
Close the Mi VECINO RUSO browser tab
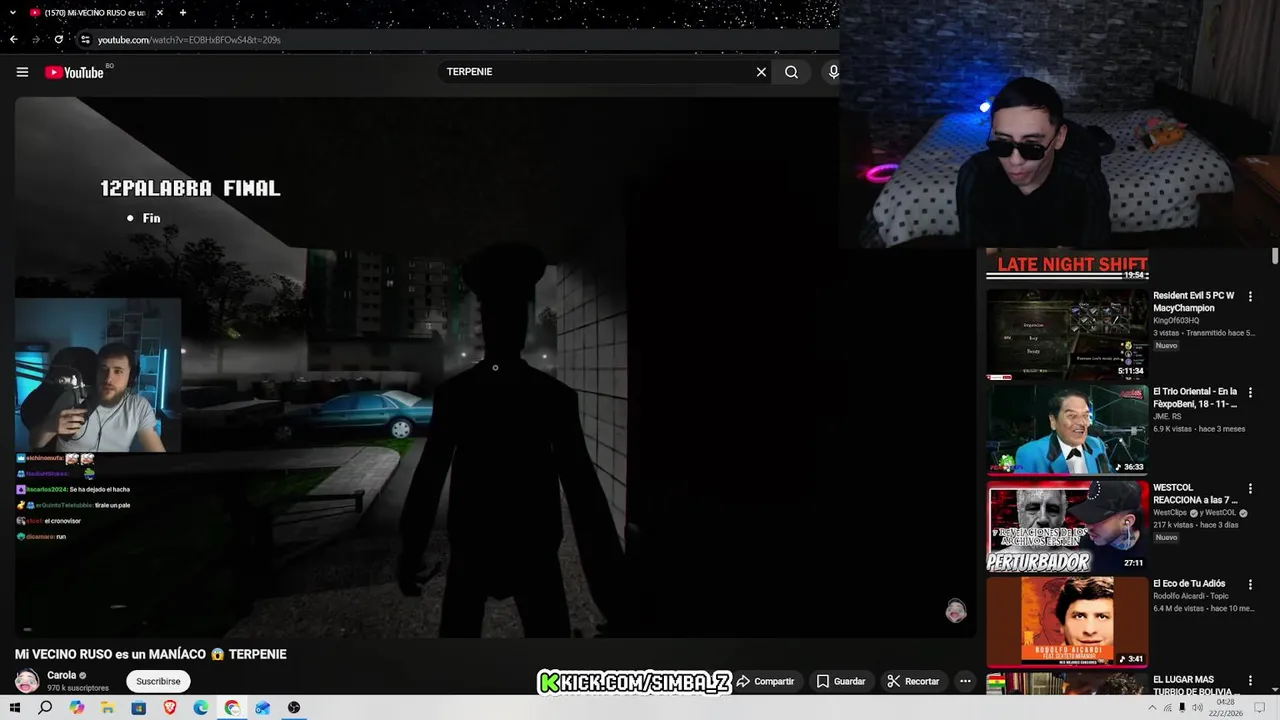(x=159, y=13)
